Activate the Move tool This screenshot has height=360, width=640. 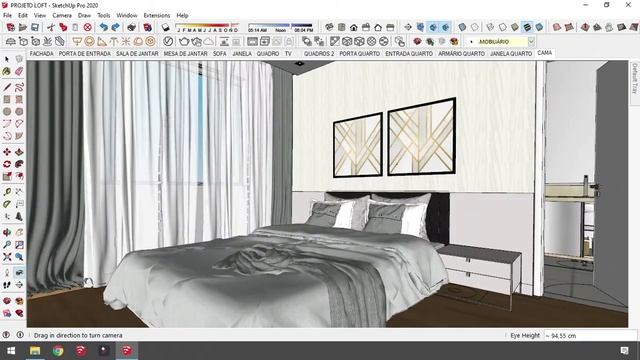[x=7, y=152]
